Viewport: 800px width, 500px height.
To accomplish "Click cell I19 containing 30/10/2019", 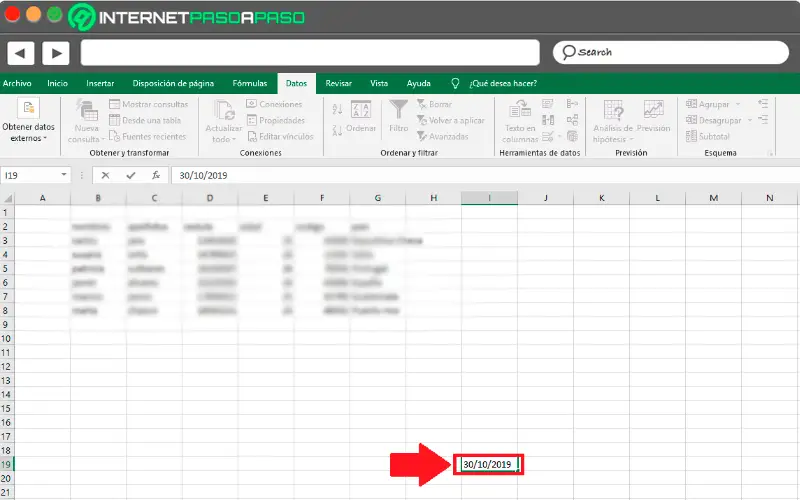I will 489,464.
